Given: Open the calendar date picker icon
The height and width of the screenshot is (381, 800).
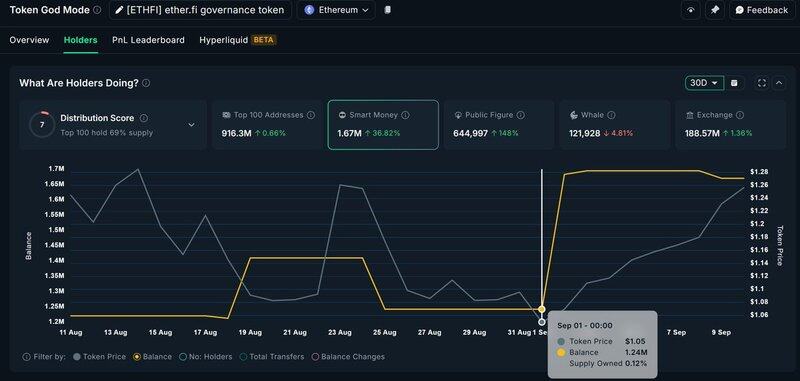Looking at the screenshot, I should (x=734, y=83).
